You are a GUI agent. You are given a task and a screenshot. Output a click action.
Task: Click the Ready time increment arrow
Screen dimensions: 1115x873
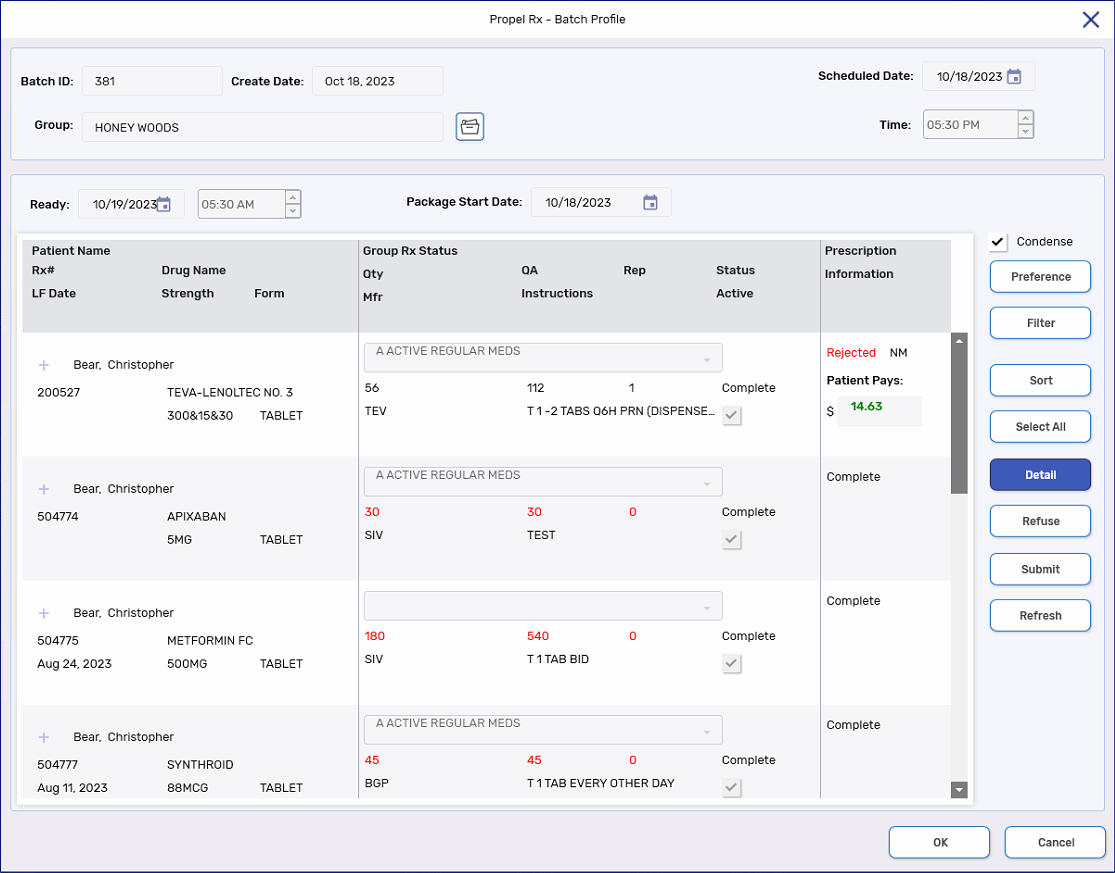click(292, 197)
